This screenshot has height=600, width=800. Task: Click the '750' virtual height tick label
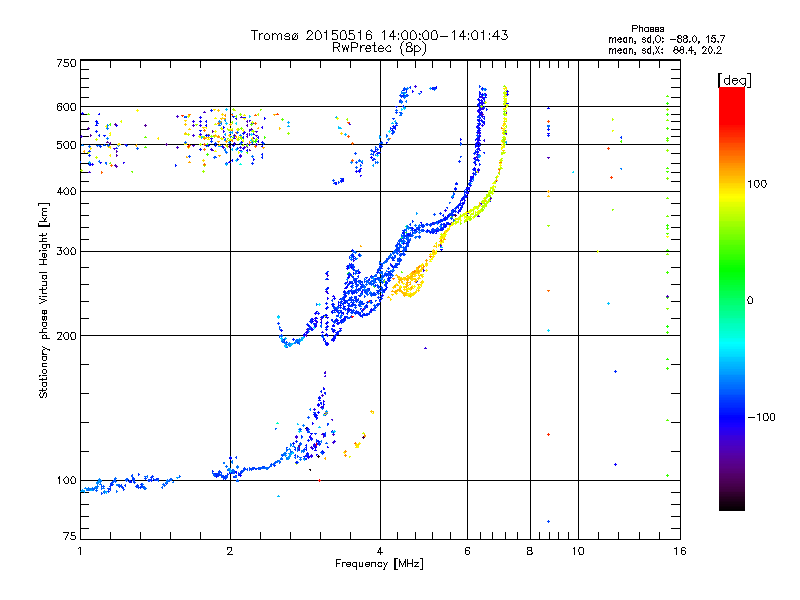click(x=66, y=63)
